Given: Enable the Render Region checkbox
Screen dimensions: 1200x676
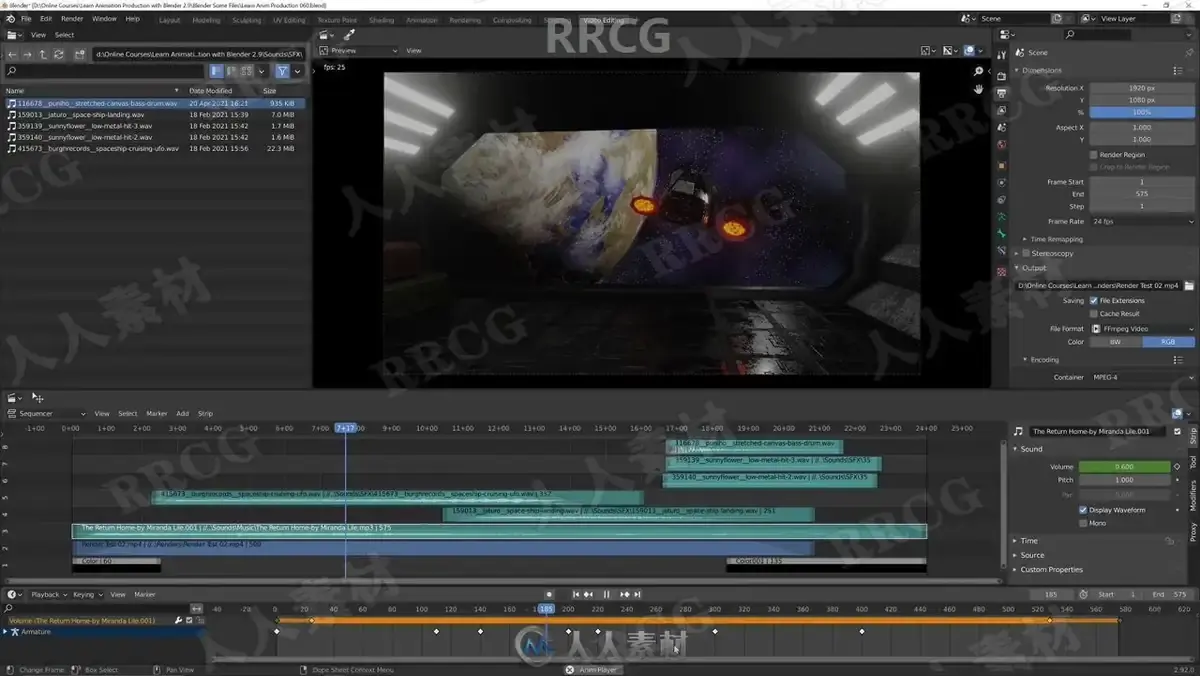Looking at the screenshot, I should tap(1093, 155).
